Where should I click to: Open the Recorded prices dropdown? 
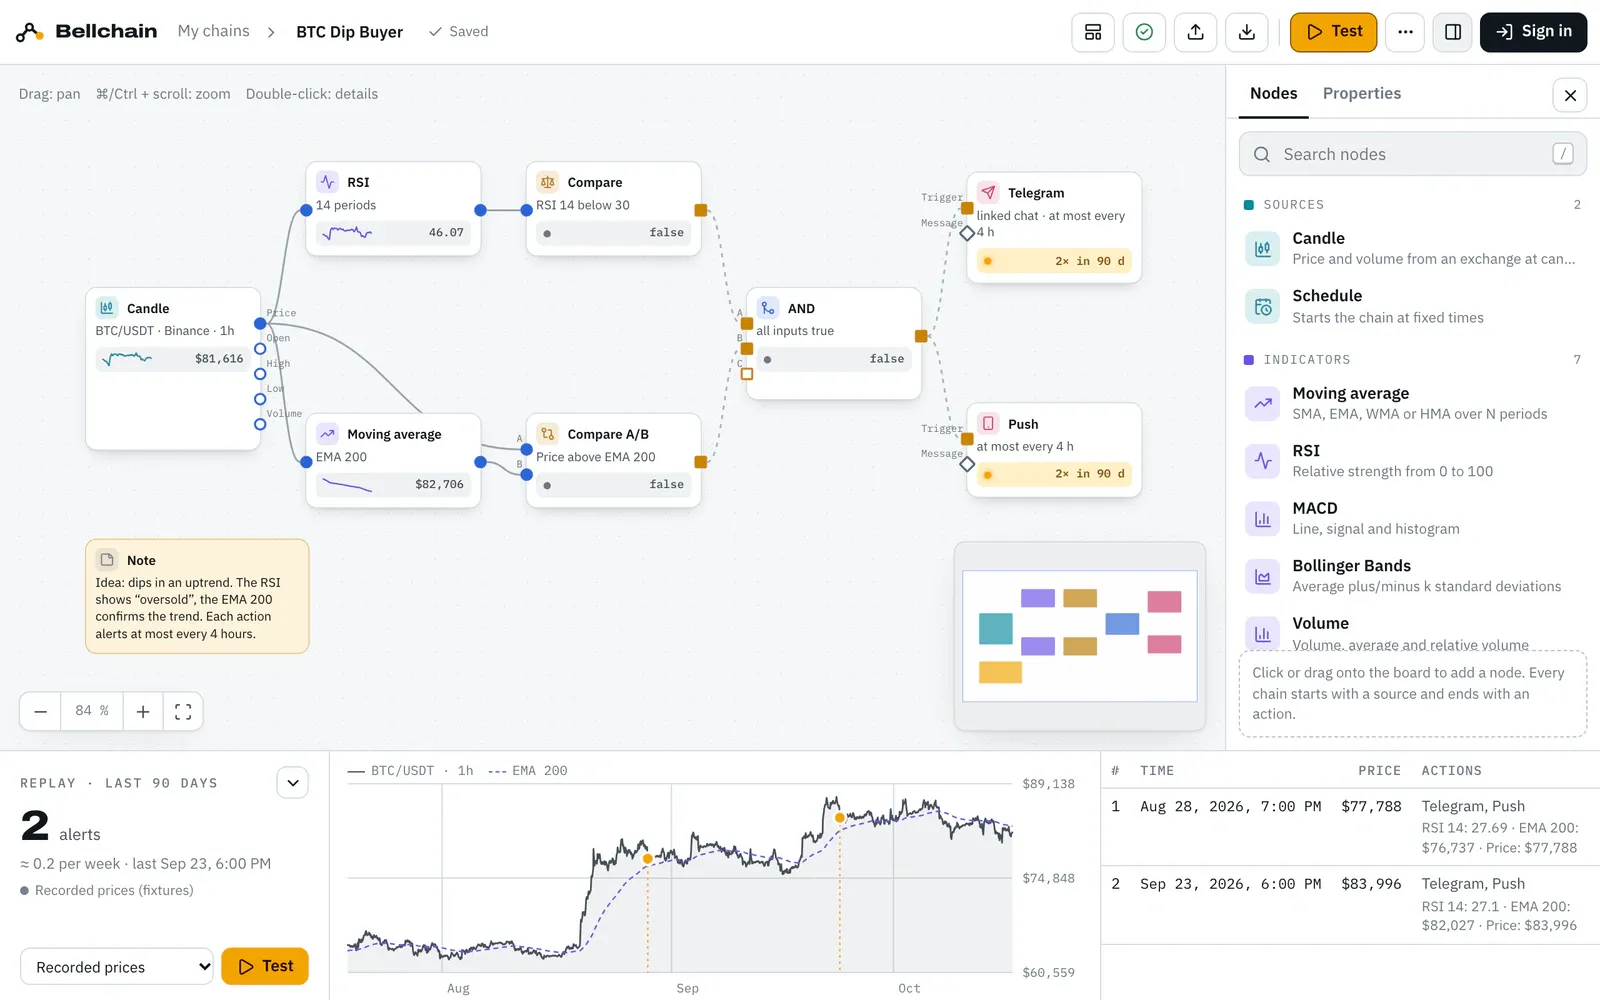coord(117,967)
